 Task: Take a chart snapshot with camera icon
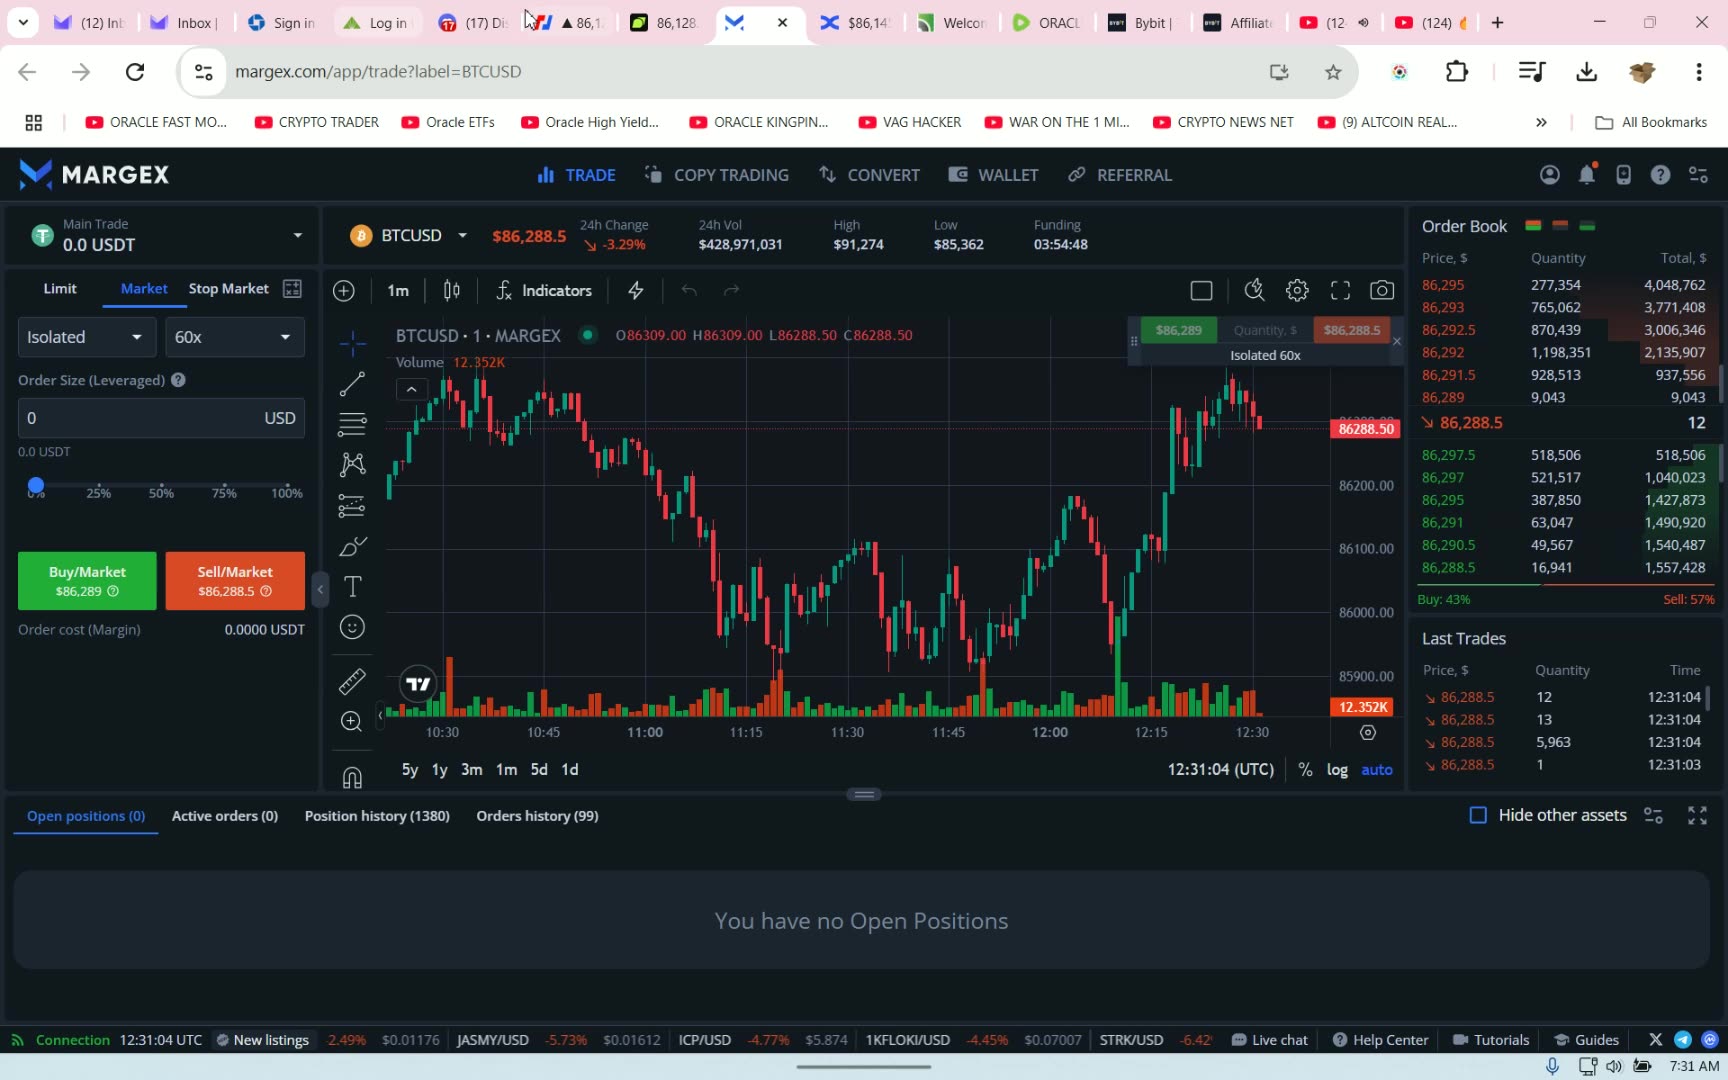(1382, 291)
